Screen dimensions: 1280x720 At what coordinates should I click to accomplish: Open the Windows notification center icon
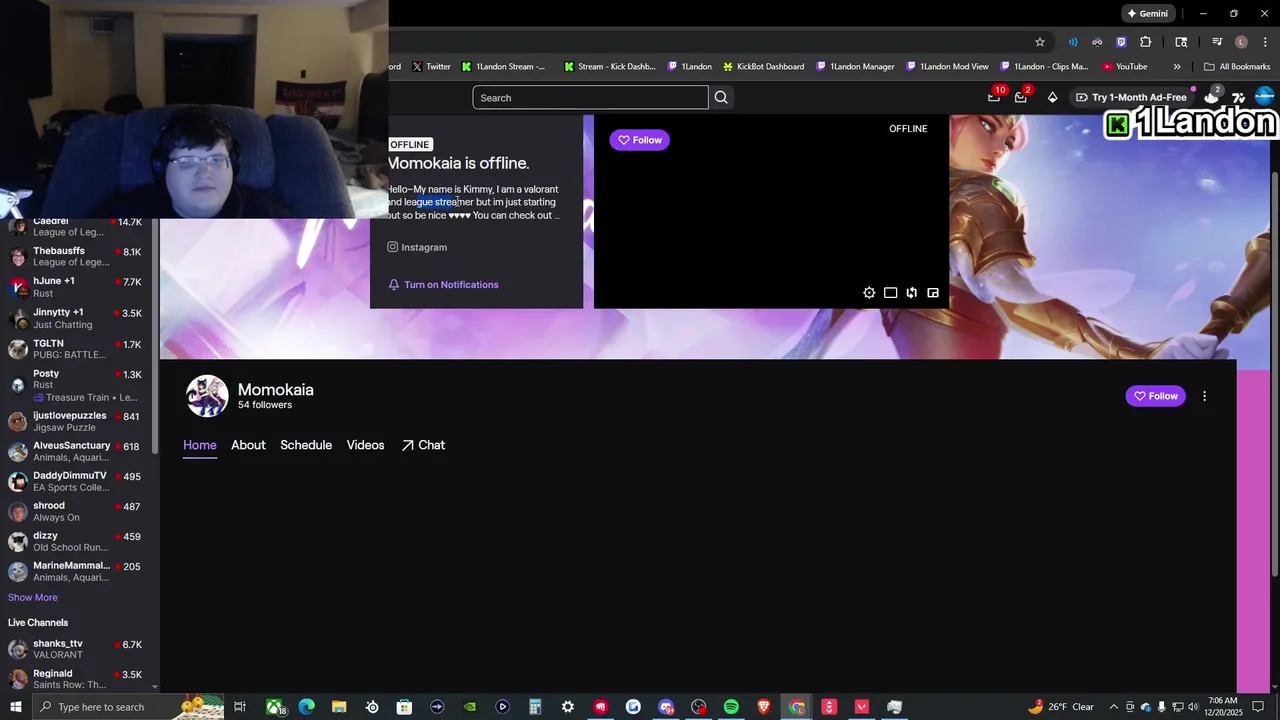[1258, 707]
